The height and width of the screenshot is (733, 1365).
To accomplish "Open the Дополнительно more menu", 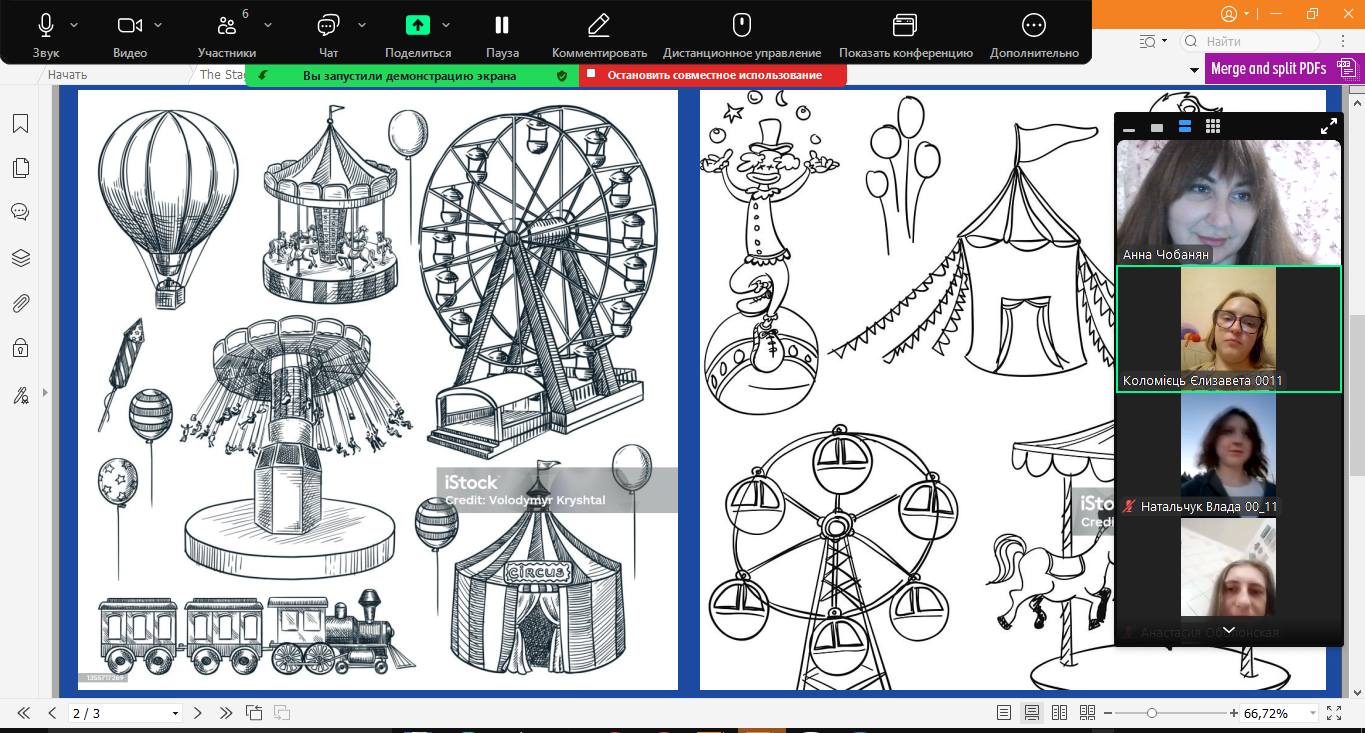I will pos(1033,33).
